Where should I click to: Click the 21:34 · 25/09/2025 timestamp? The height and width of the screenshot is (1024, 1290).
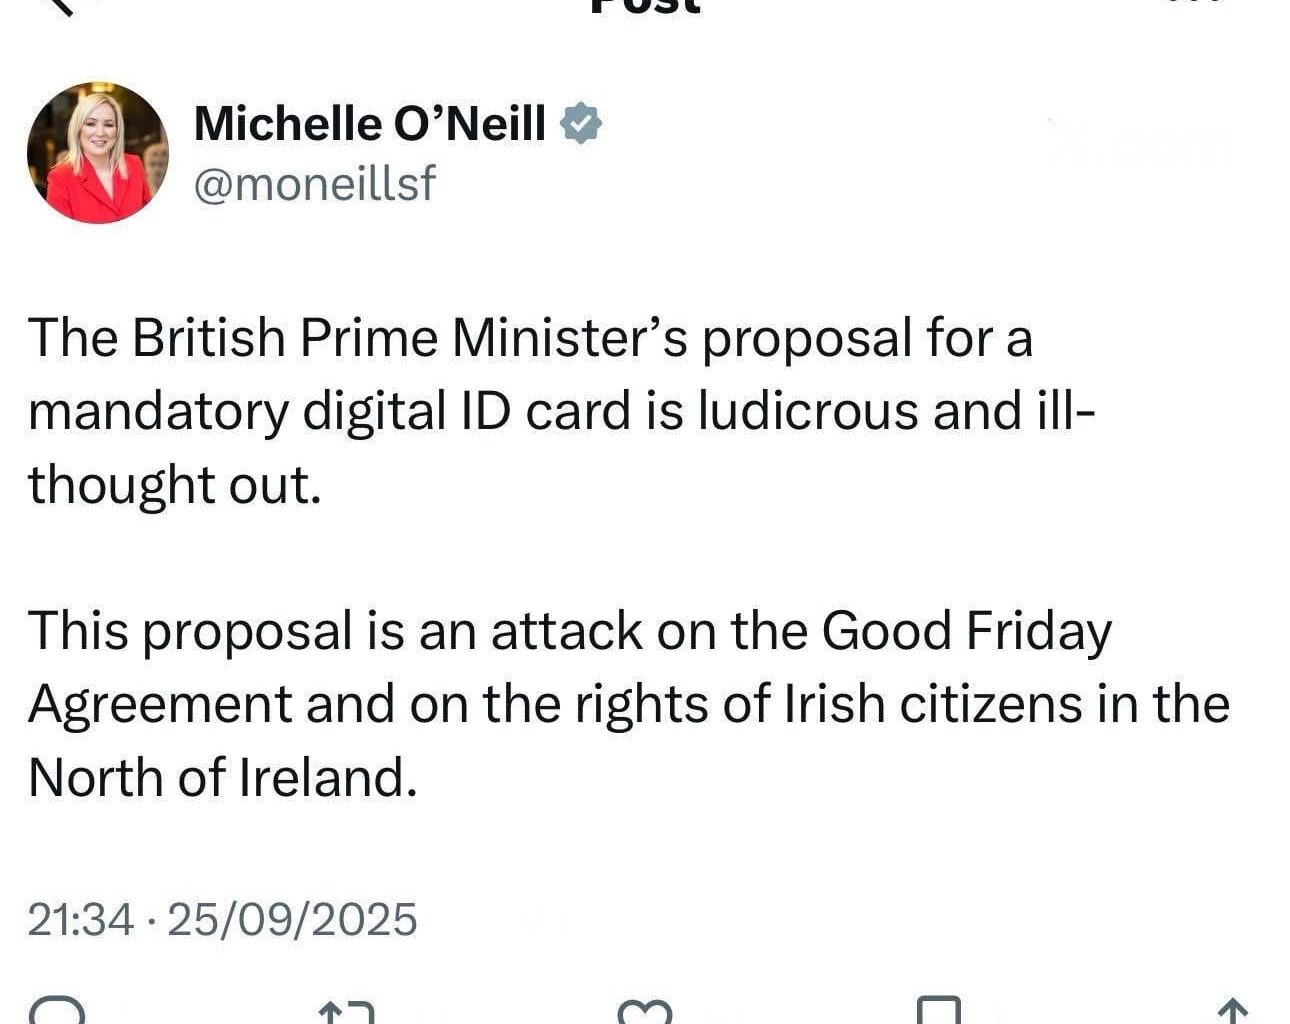222,919
